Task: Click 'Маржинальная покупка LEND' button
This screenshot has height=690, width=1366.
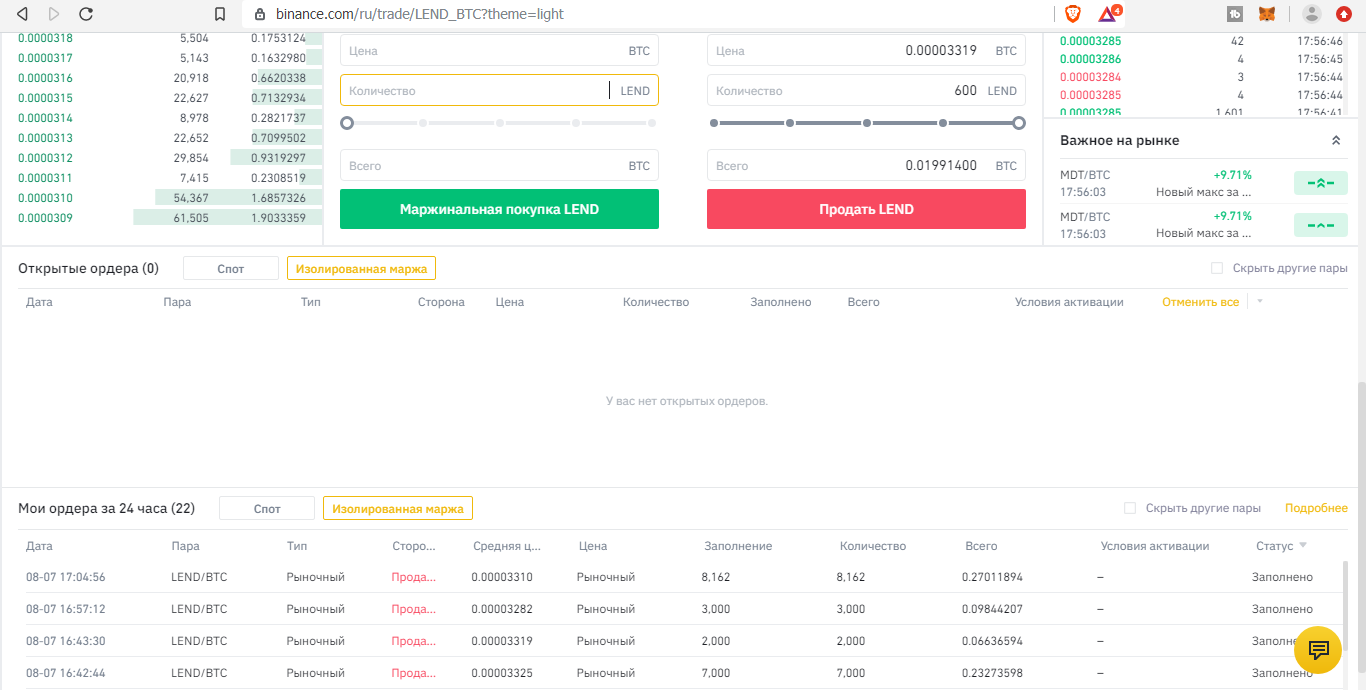Action: (x=499, y=209)
